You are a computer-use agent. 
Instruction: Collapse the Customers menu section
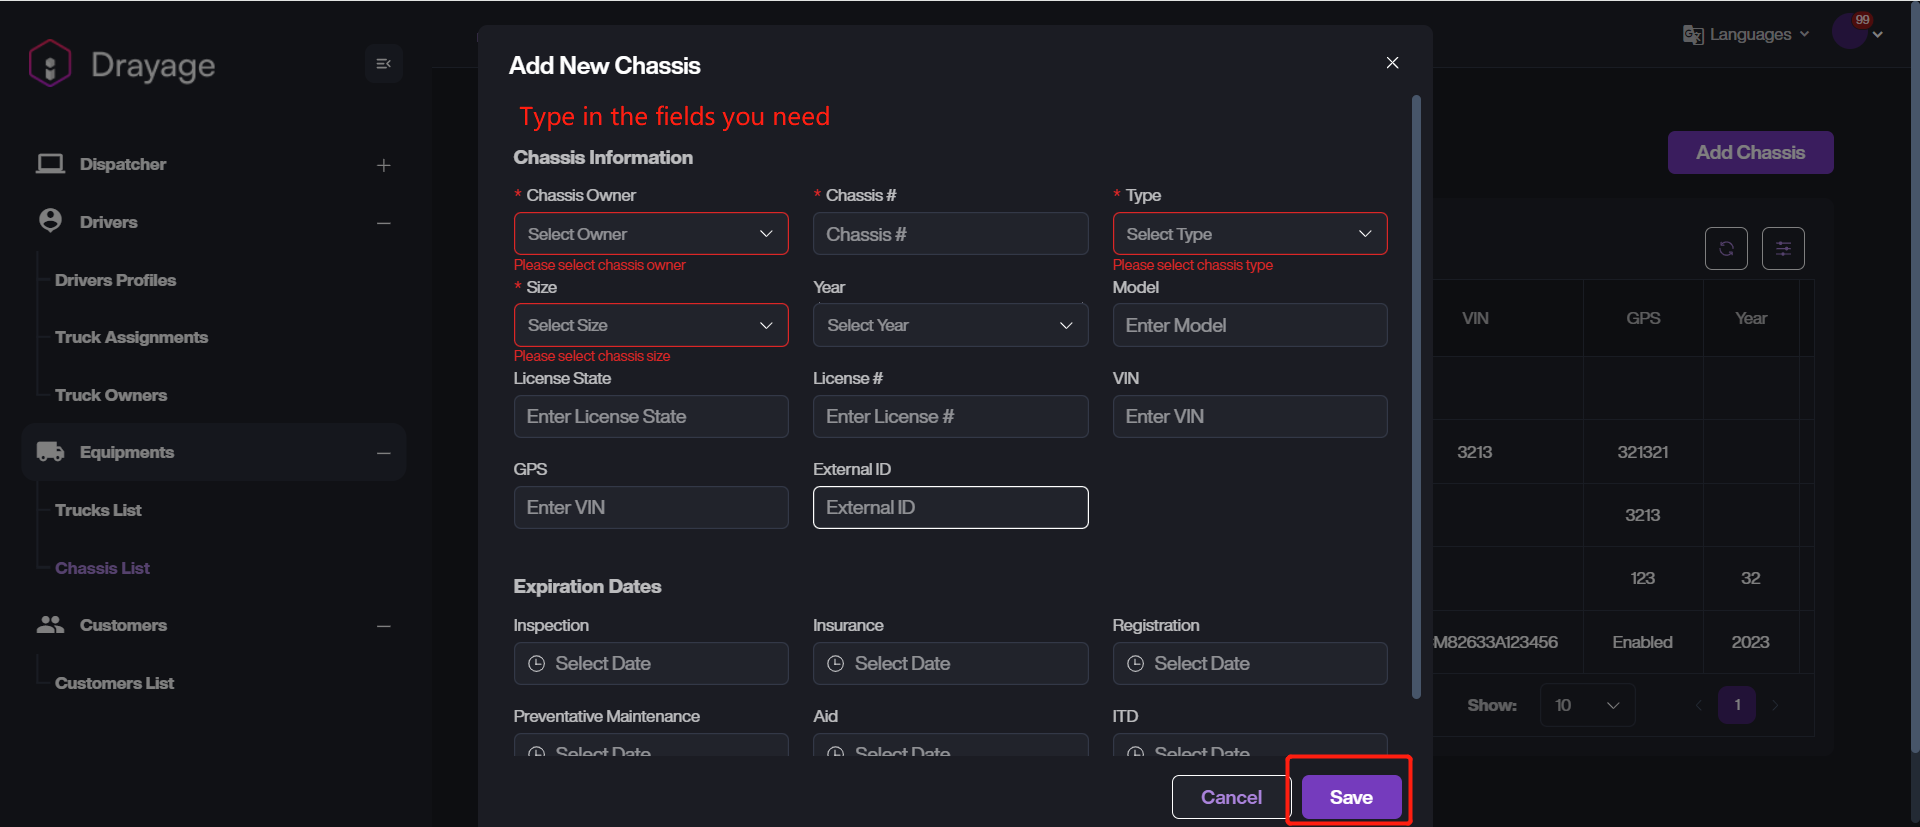383,626
